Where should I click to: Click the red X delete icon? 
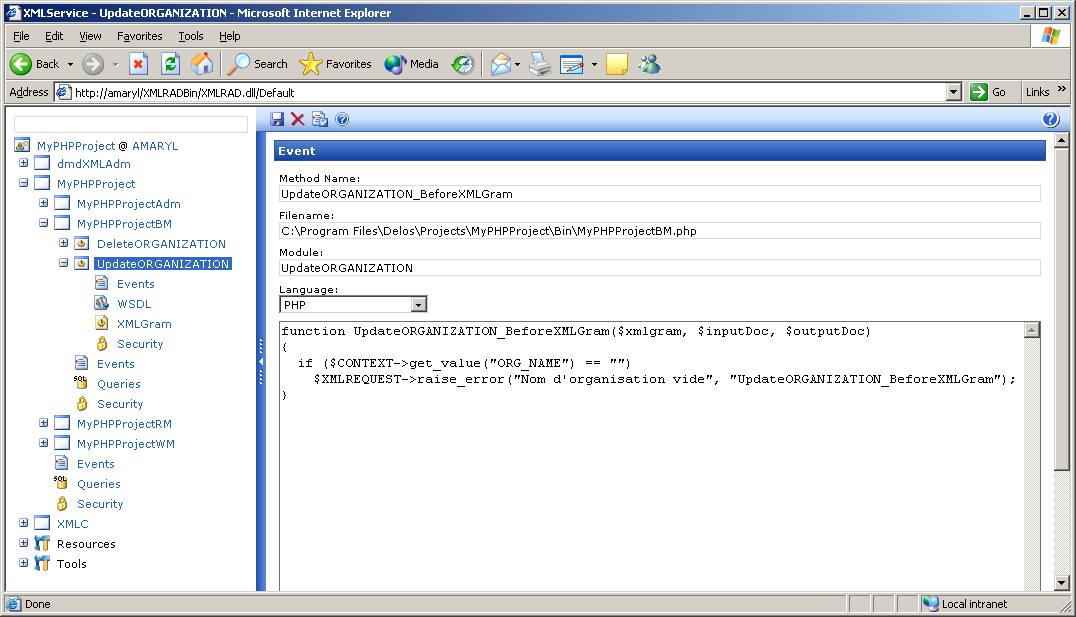click(x=298, y=119)
